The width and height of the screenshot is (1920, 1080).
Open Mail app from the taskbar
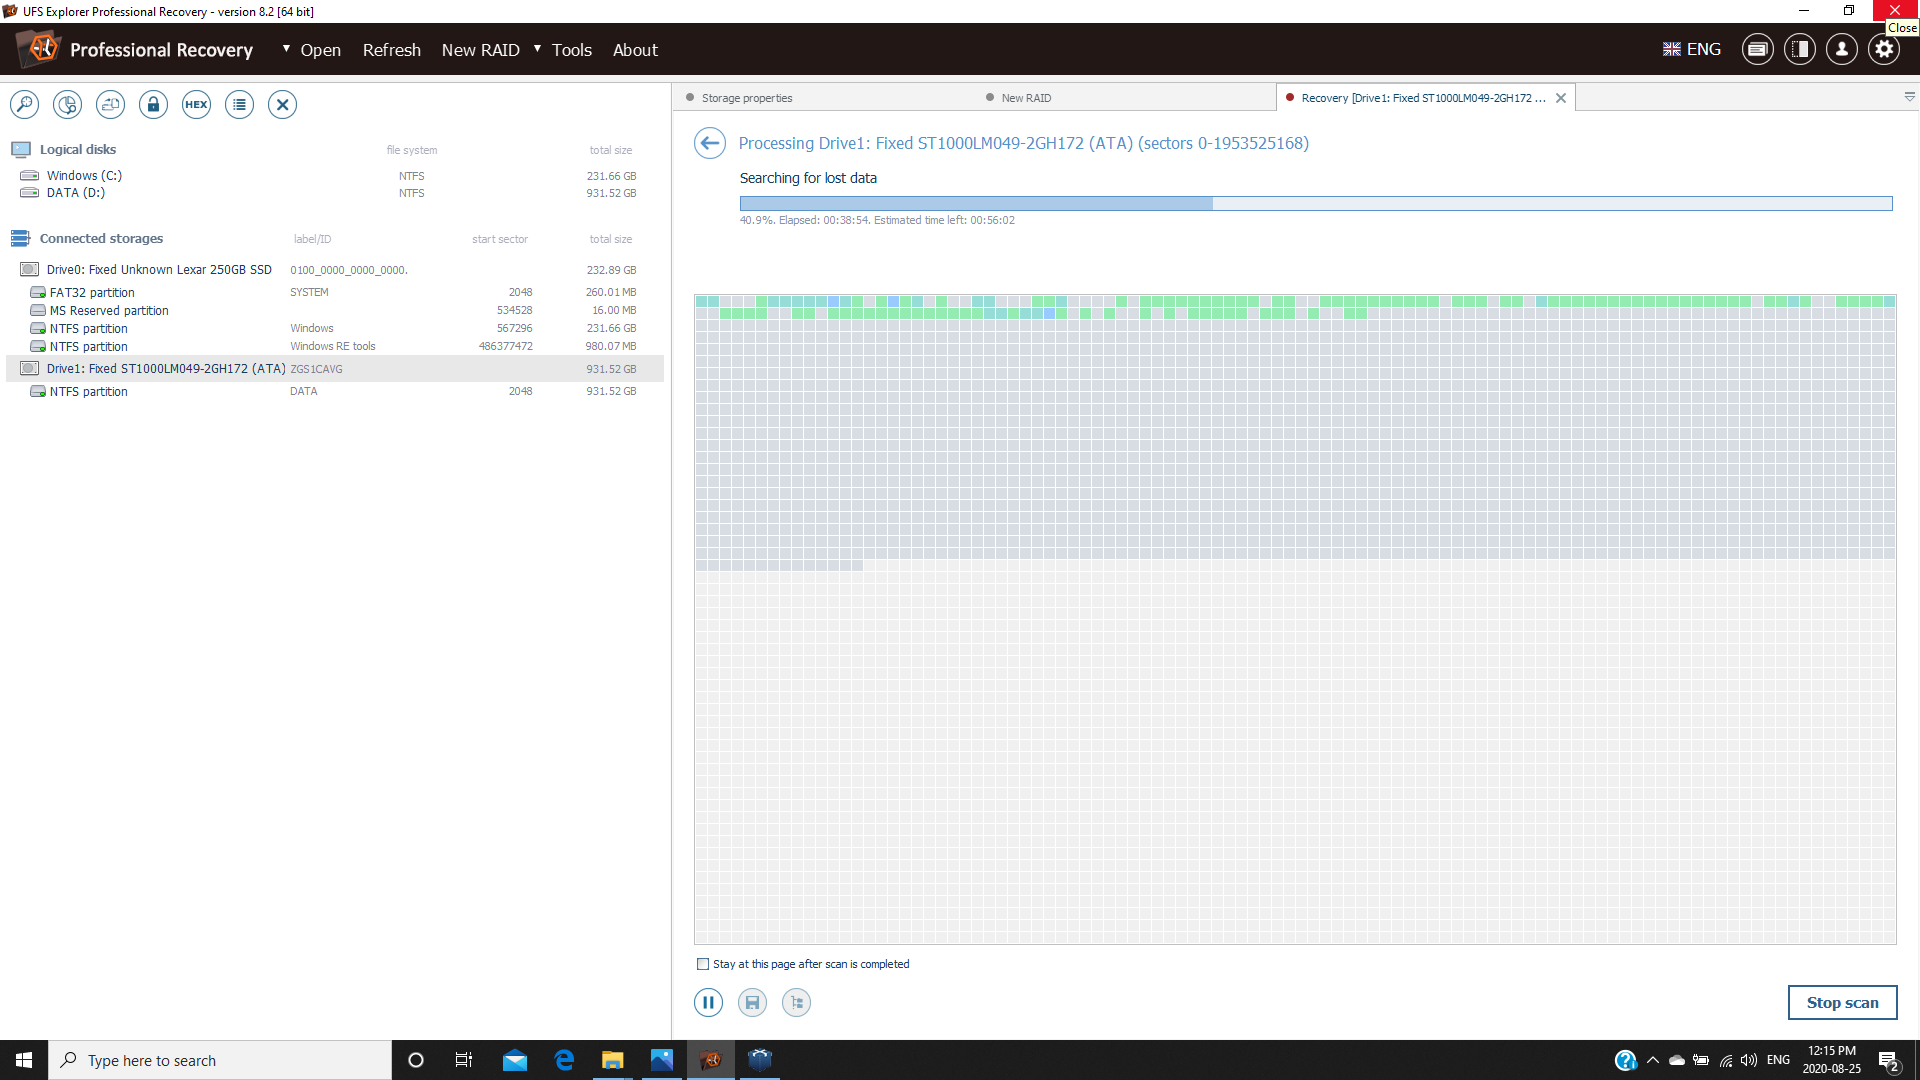coord(515,1060)
